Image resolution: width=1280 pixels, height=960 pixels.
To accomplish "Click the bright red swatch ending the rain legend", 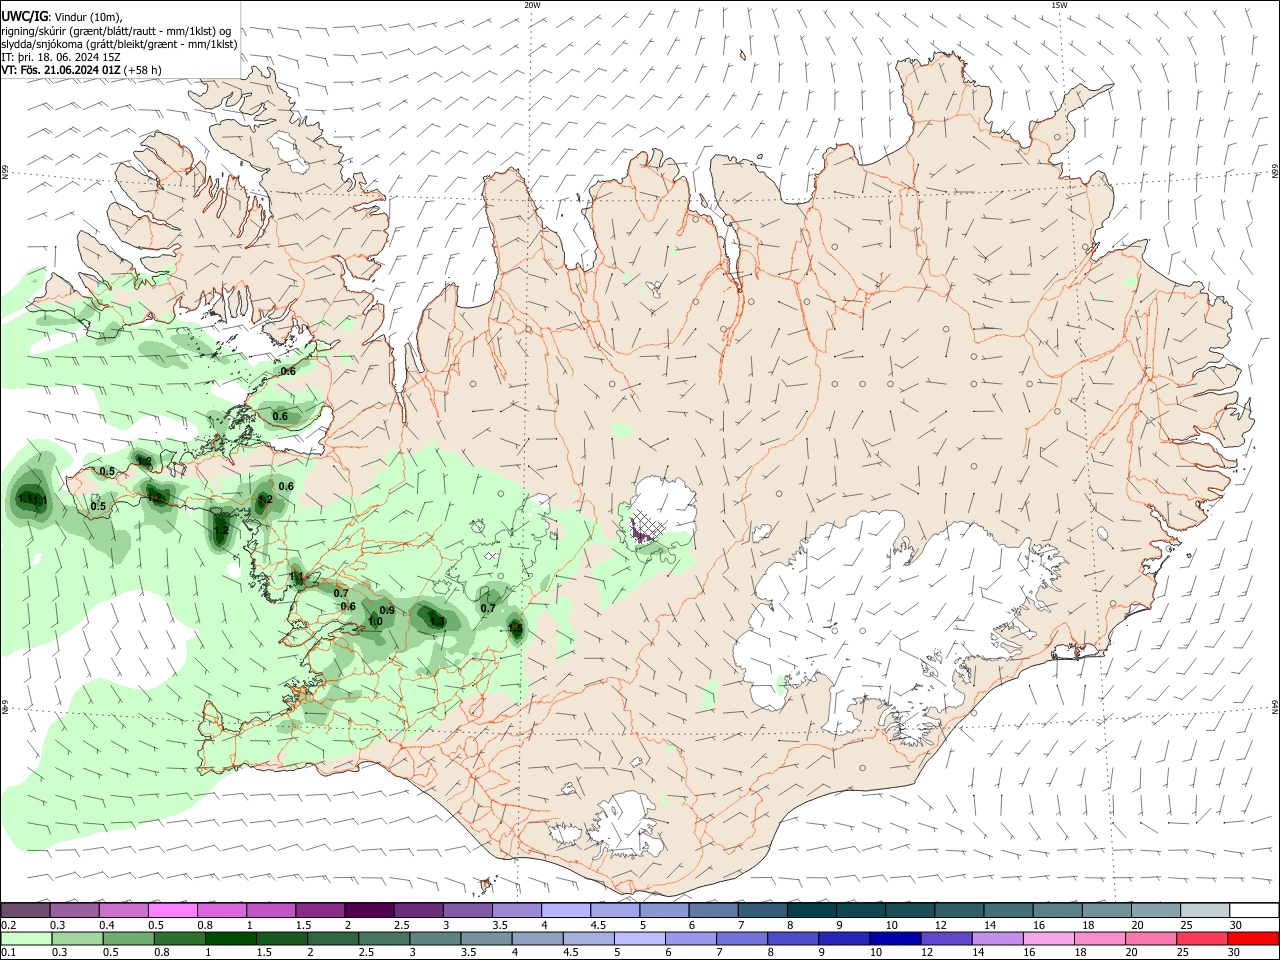I will click(1253, 938).
